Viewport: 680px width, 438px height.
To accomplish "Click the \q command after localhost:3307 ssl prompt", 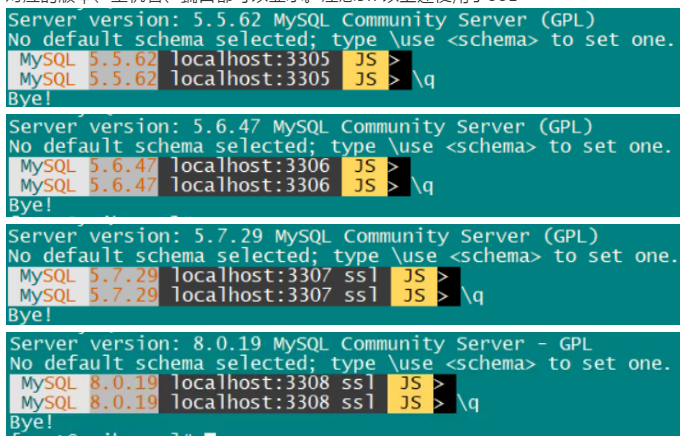I will (x=473, y=296).
